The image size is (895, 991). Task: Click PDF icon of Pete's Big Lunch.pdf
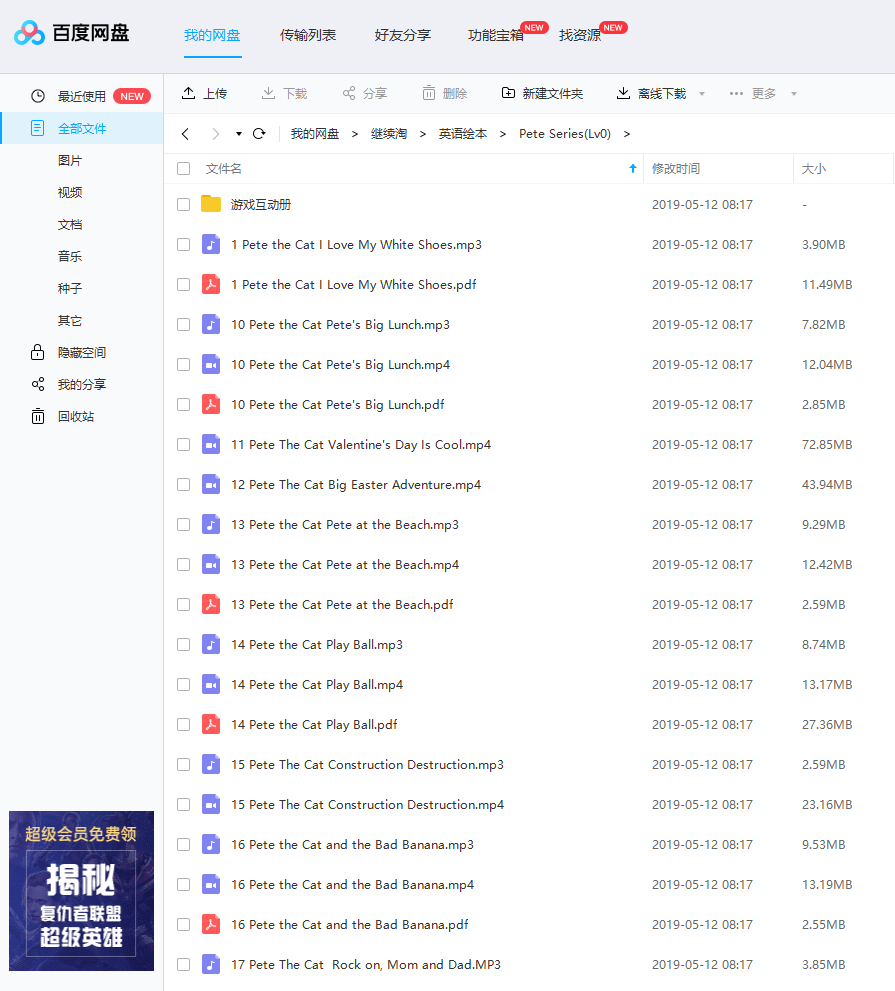point(211,404)
